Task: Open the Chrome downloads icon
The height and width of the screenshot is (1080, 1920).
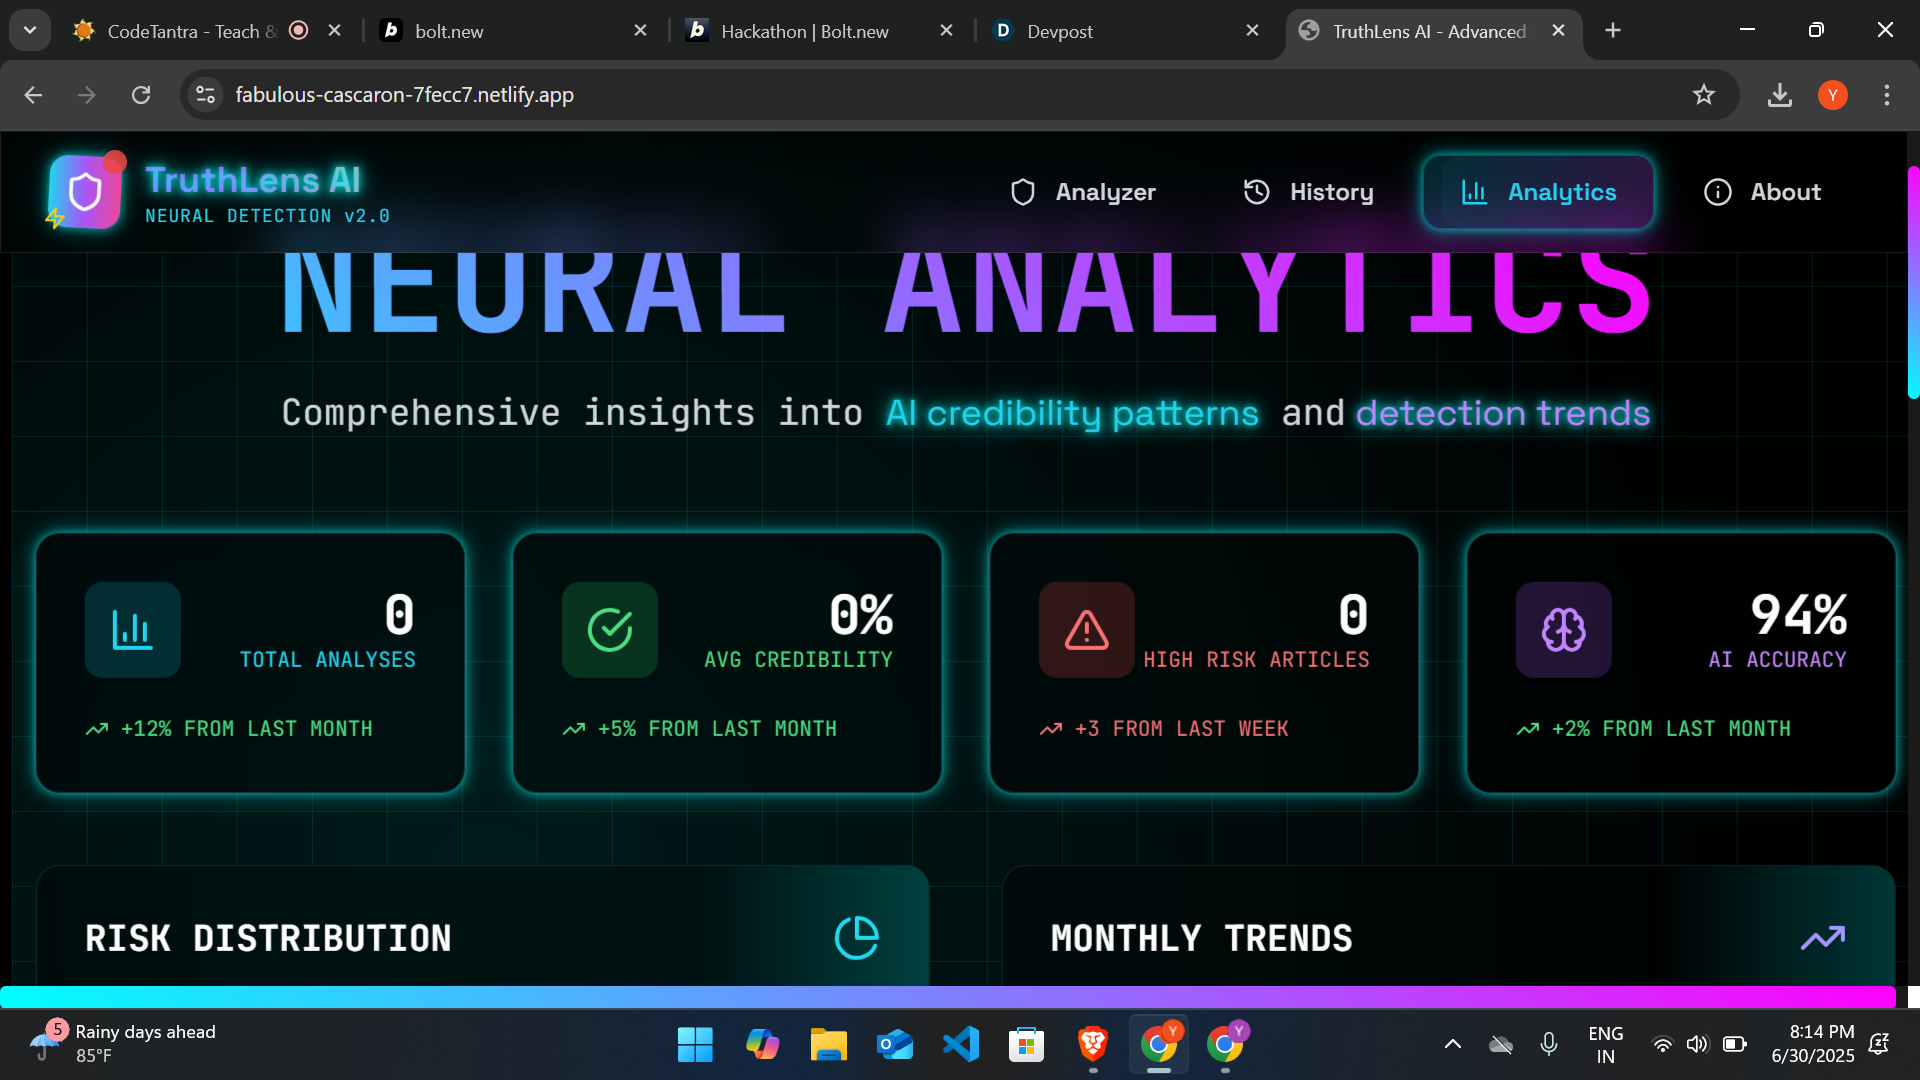Action: coord(1779,95)
